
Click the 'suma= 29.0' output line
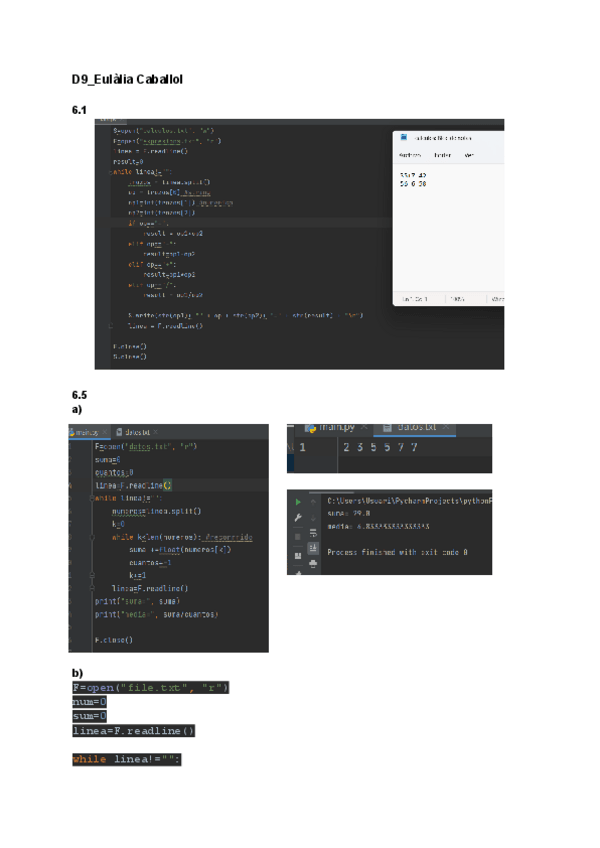tap(348, 513)
